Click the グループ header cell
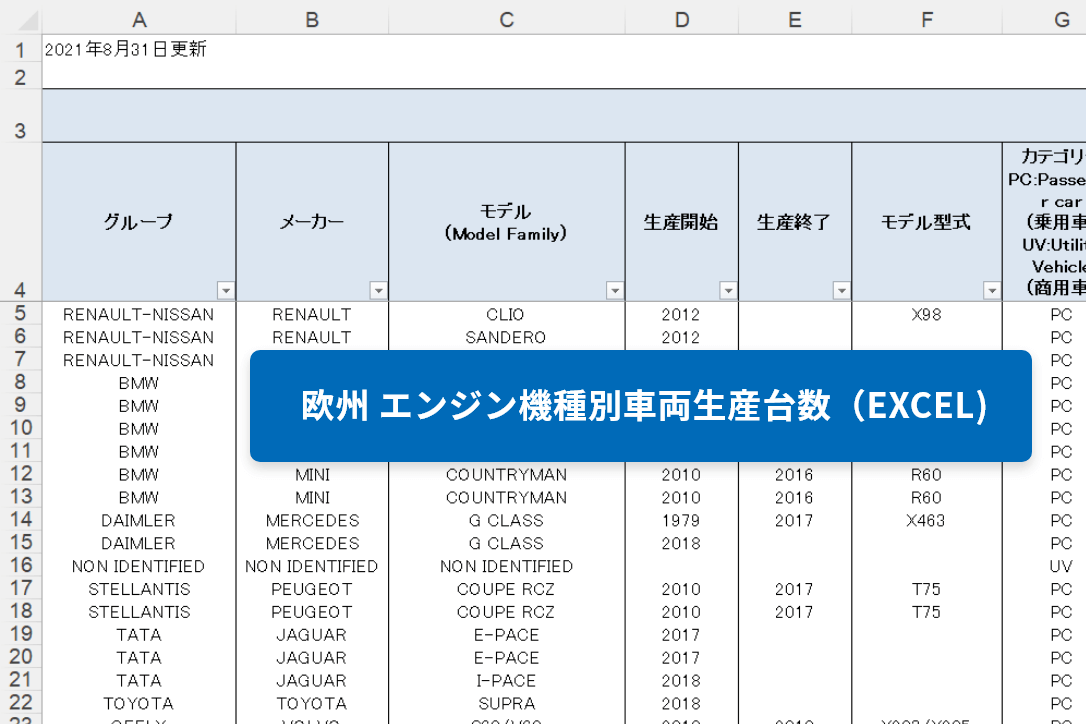This screenshot has height=724, width=1086. (139, 222)
